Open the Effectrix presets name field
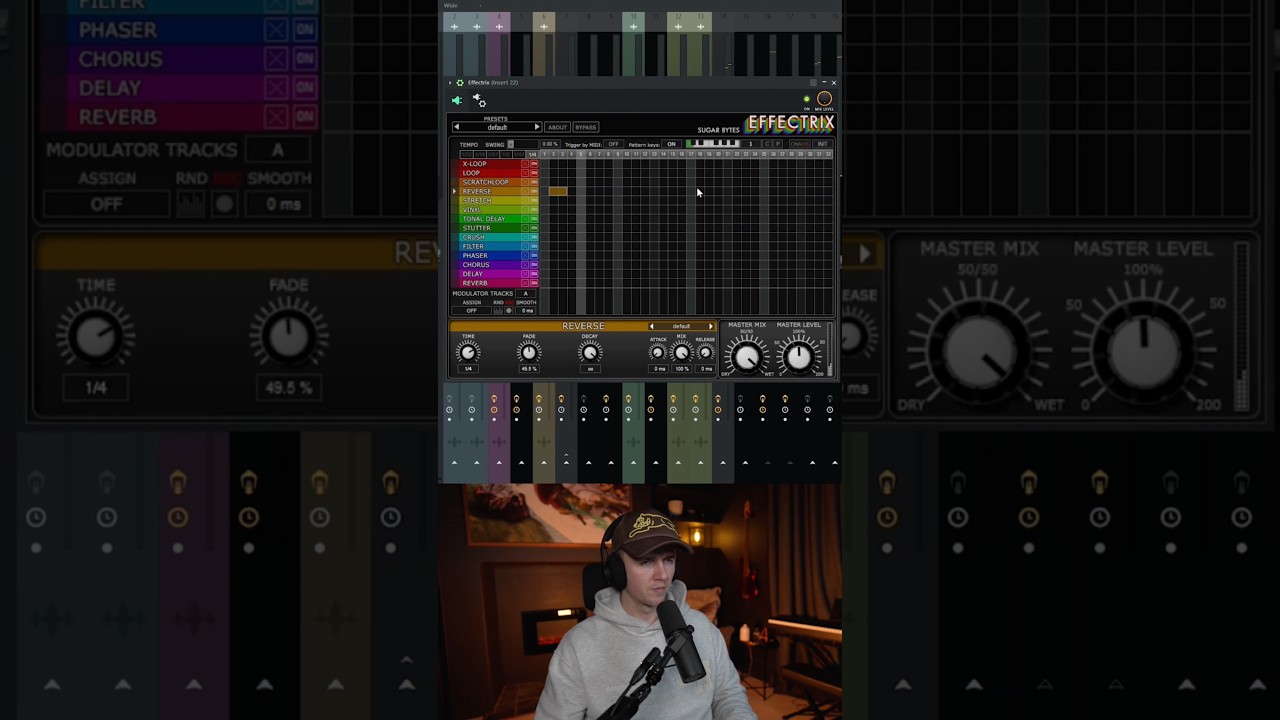 click(497, 127)
